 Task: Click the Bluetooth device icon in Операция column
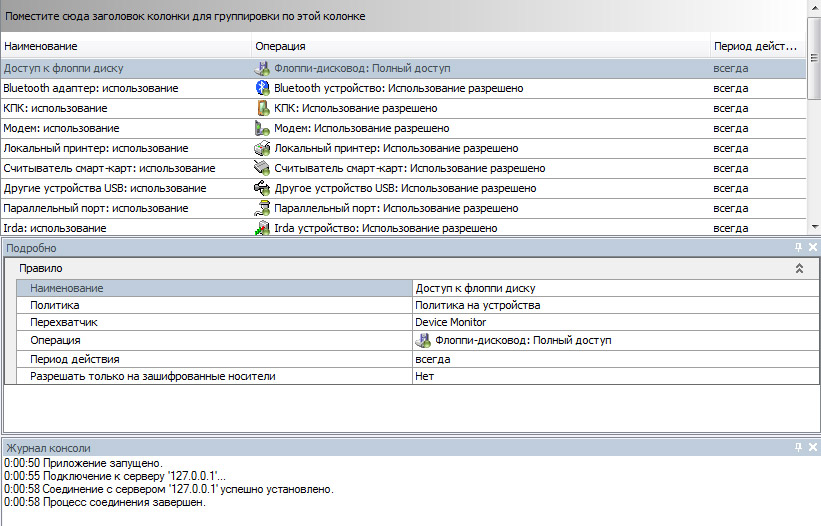click(x=263, y=88)
